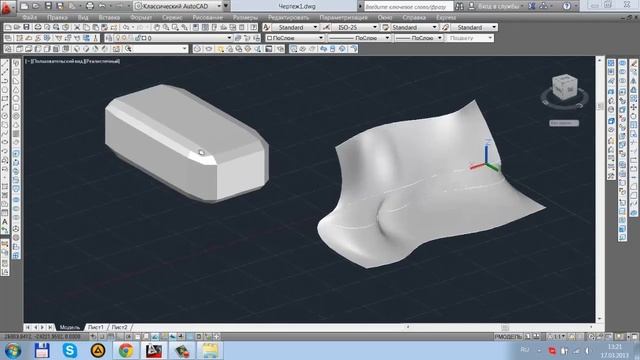Image resolution: width=640 pixels, height=360 pixels.
Task: Click the Вход в службы sign-in button
Action: click(x=495, y=6)
